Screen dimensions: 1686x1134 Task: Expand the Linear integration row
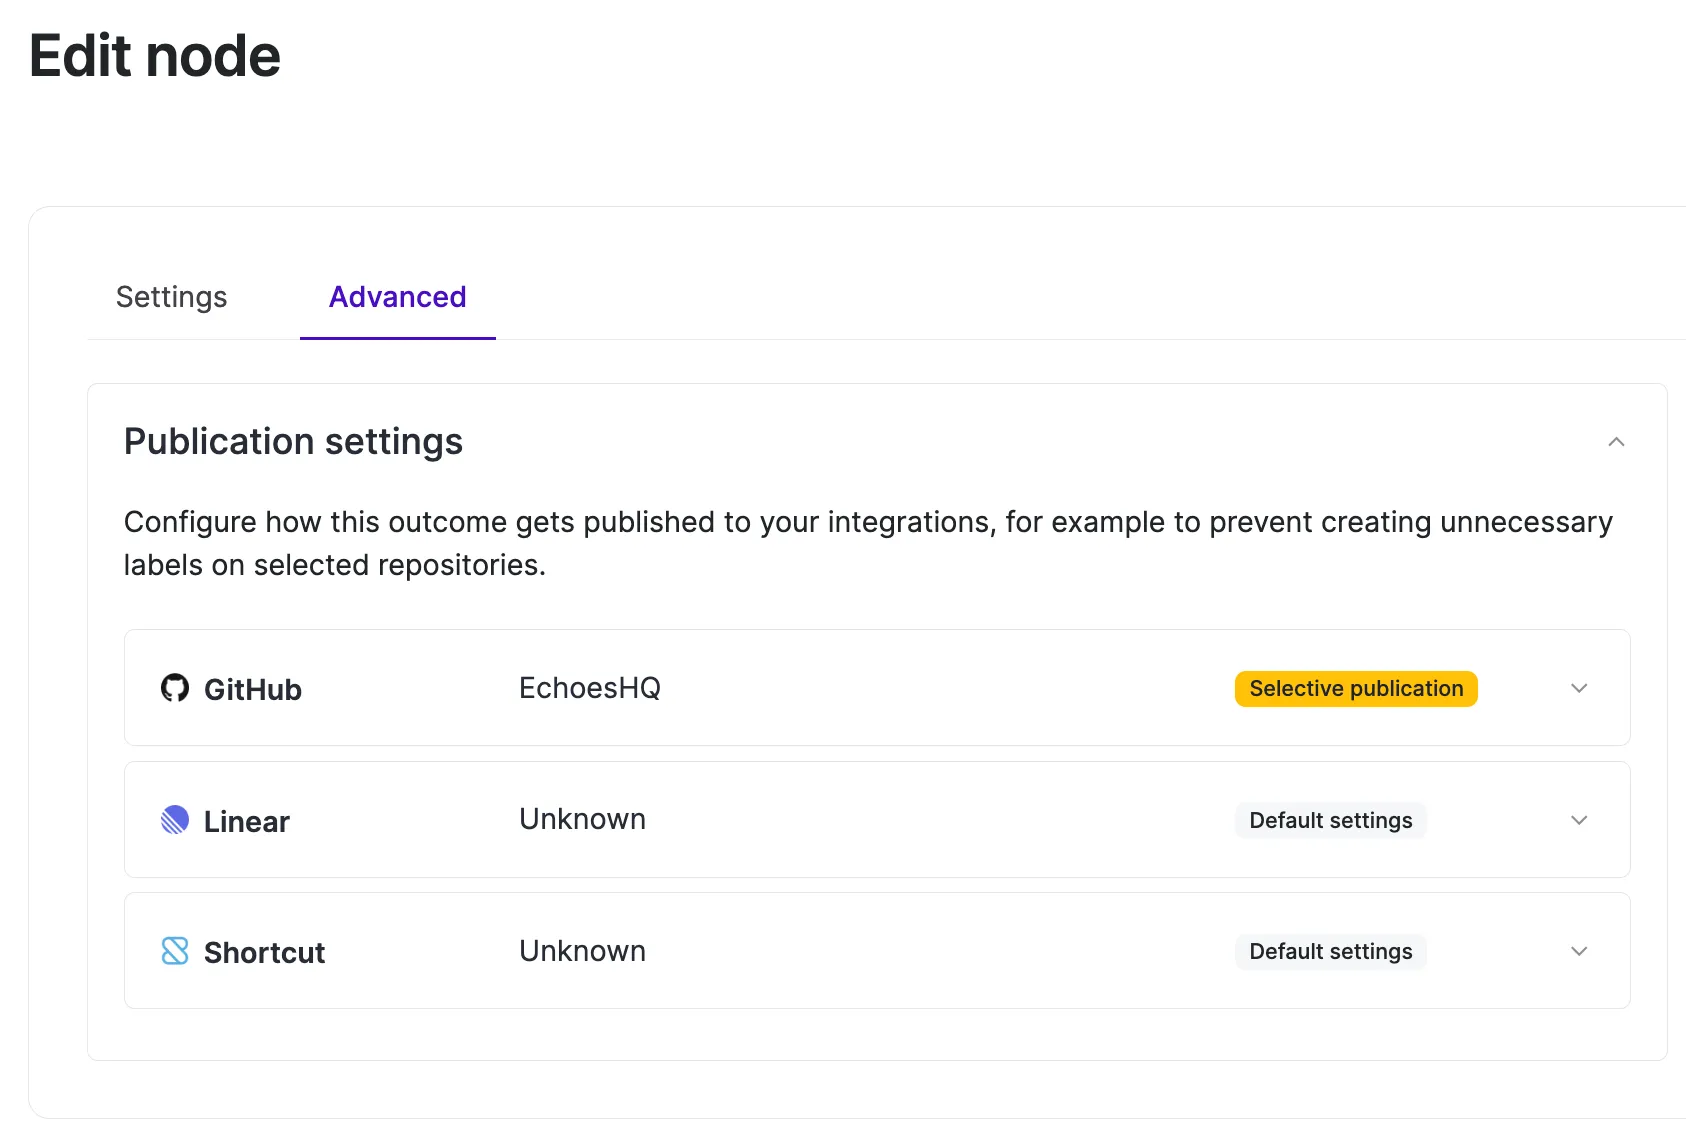1579,820
